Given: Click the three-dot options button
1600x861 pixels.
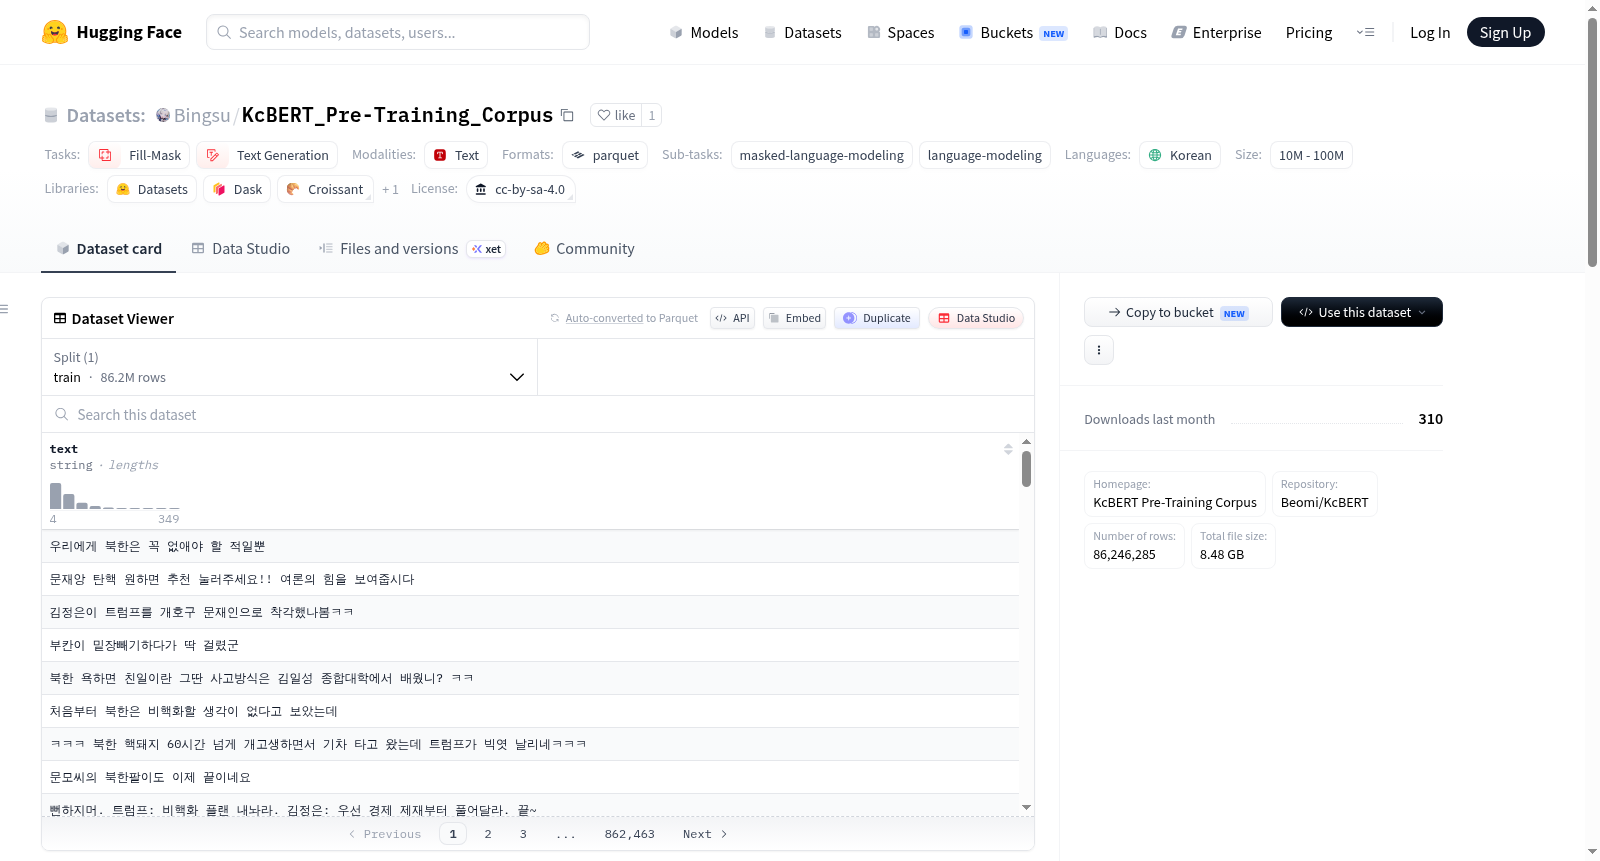Looking at the screenshot, I should point(1099,350).
